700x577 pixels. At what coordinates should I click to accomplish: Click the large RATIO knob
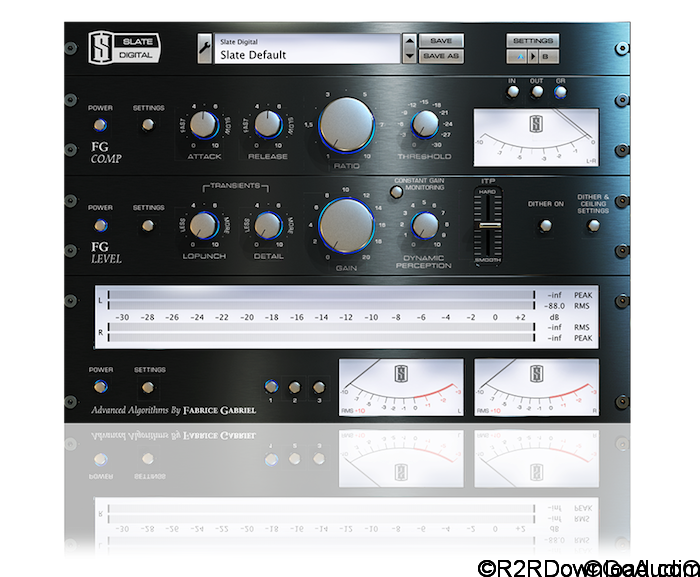(x=346, y=125)
